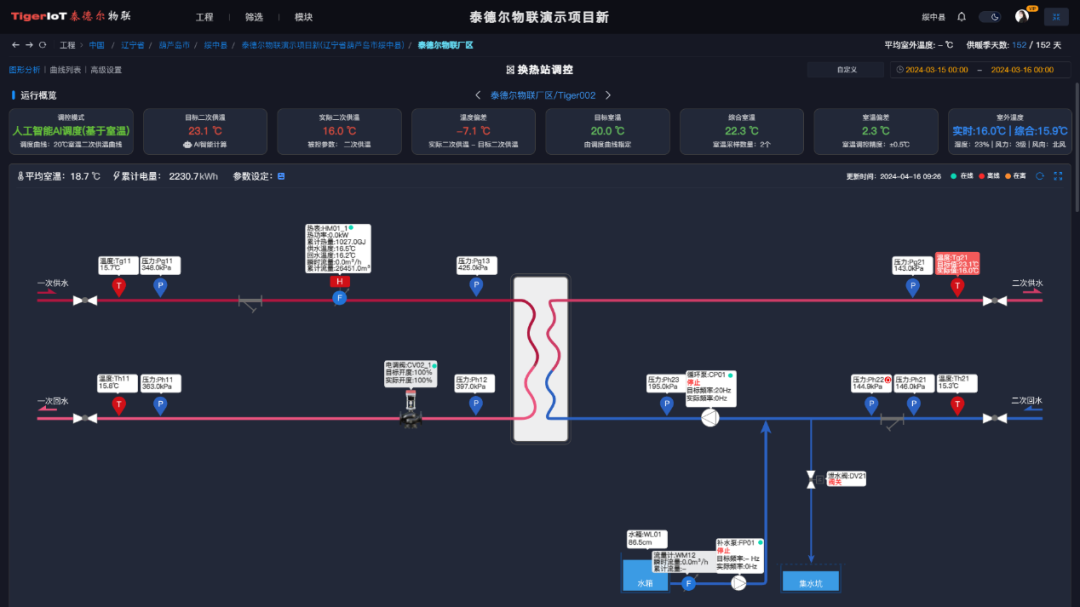Screen dimensions: 1080x607
Task: Go to next station with right chevron
Action: [607, 96]
